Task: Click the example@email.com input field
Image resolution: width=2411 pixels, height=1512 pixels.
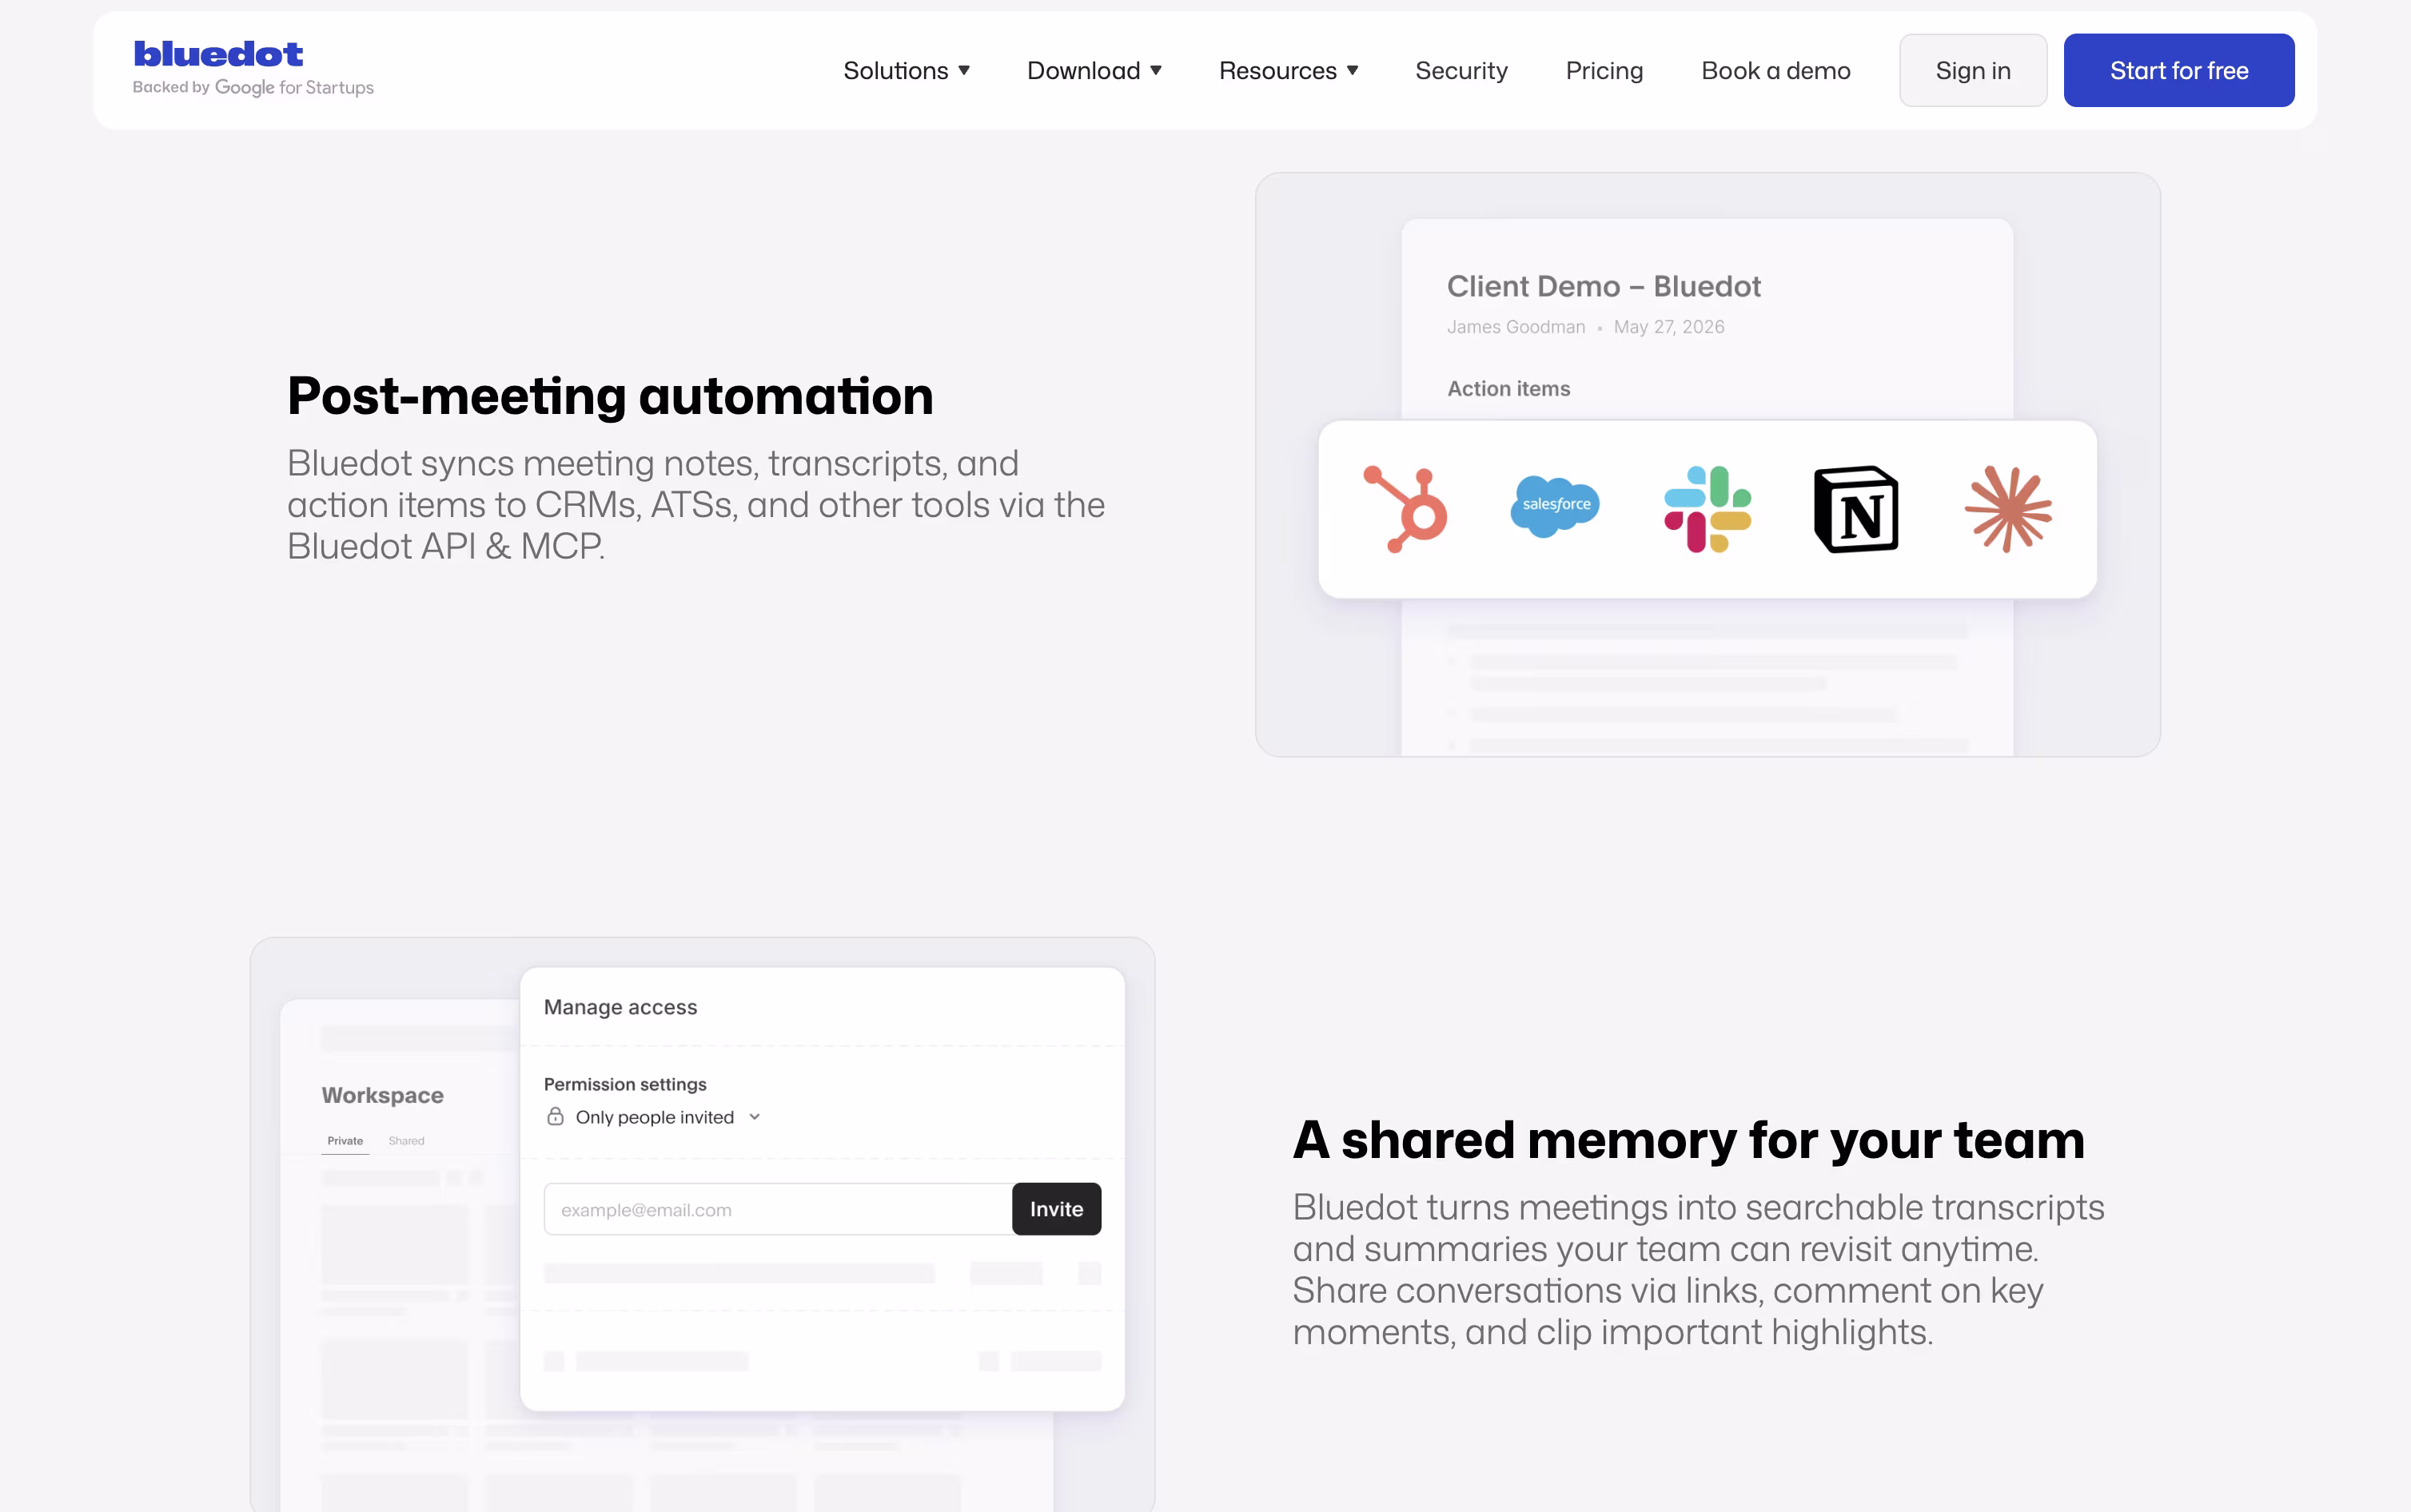Action: 778,1209
